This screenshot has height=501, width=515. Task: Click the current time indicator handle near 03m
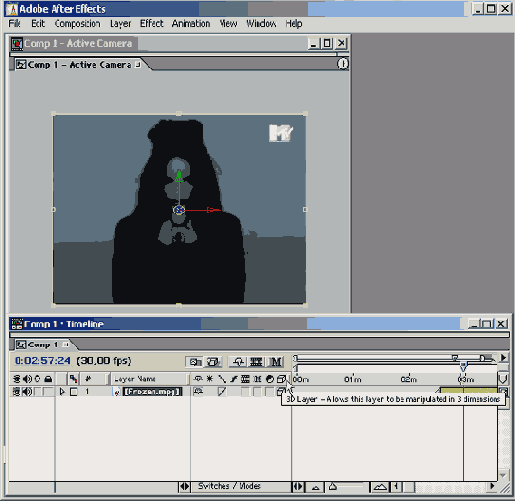463,367
